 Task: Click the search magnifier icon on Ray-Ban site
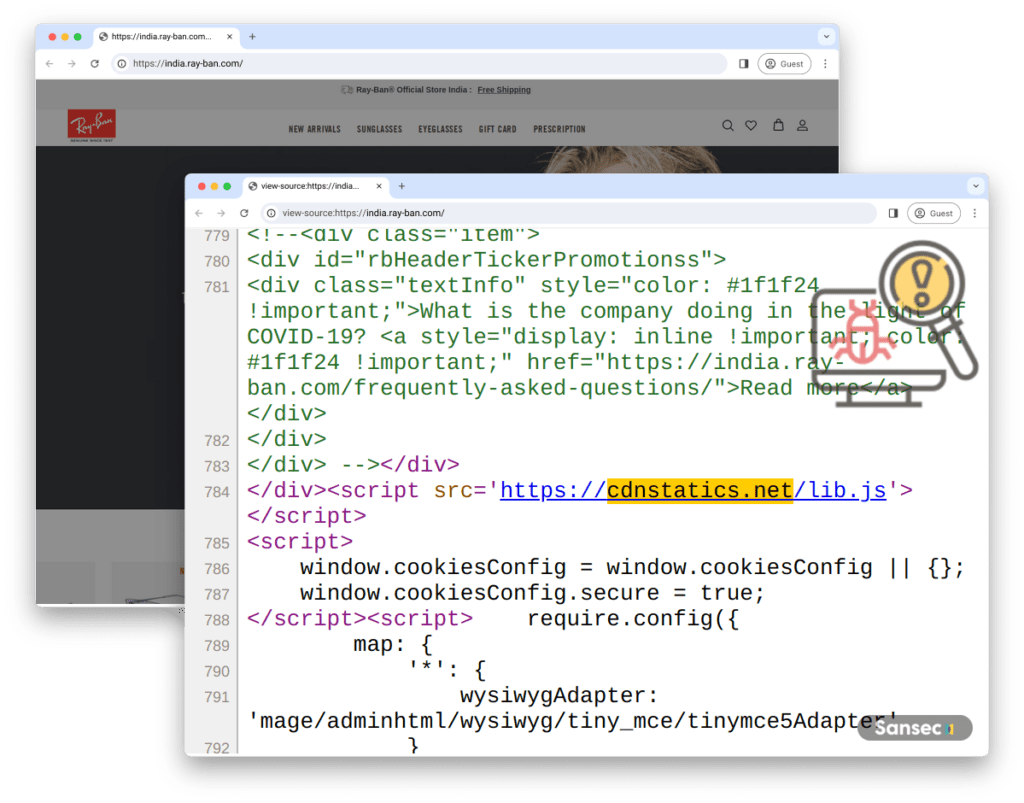(728, 125)
